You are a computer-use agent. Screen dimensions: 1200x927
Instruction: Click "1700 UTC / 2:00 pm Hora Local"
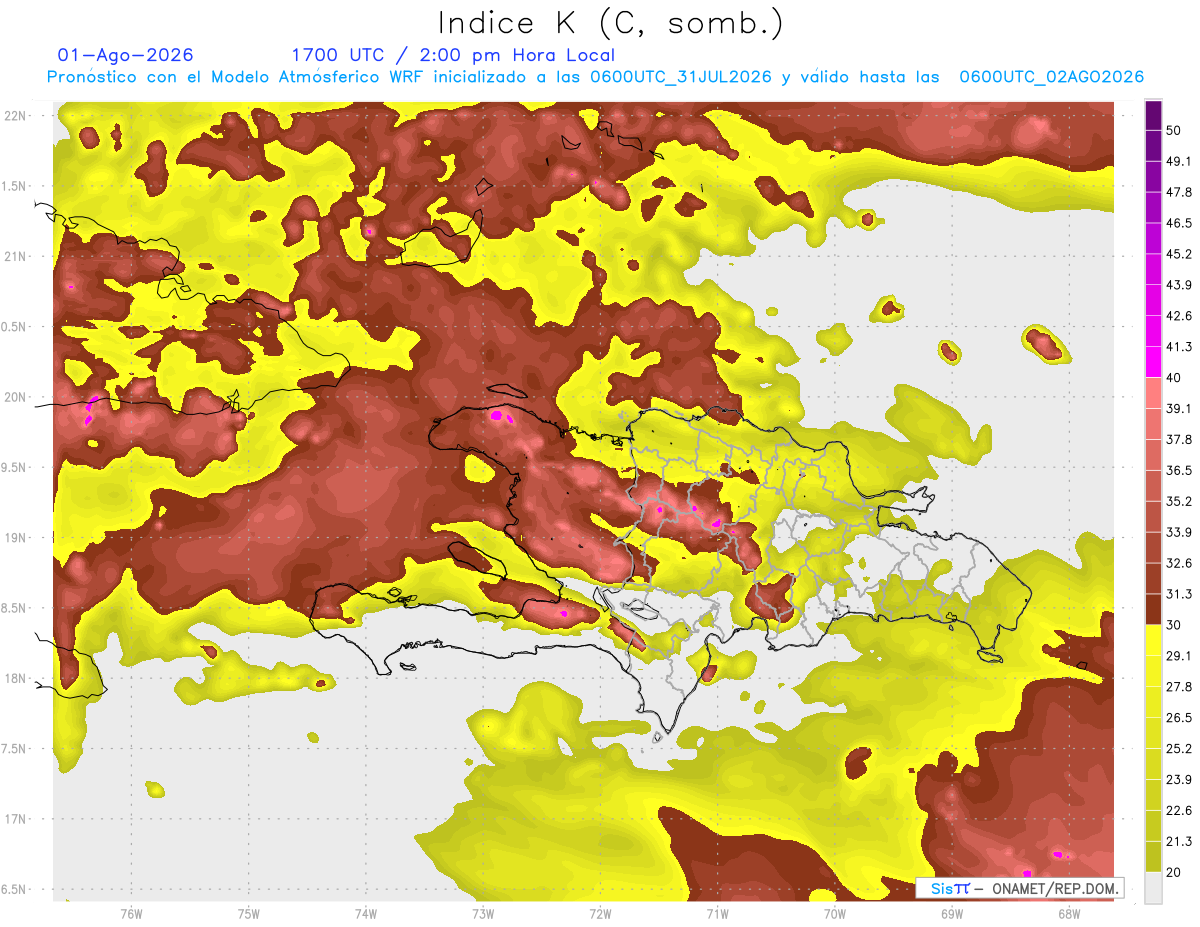453,55
